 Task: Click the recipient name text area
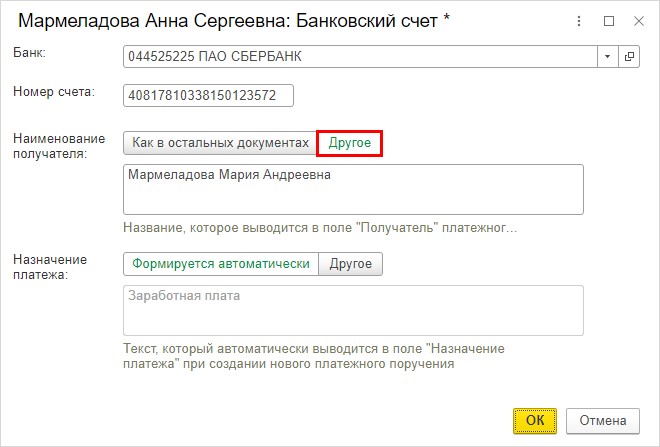pyautogui.click(x=353, y=189)
